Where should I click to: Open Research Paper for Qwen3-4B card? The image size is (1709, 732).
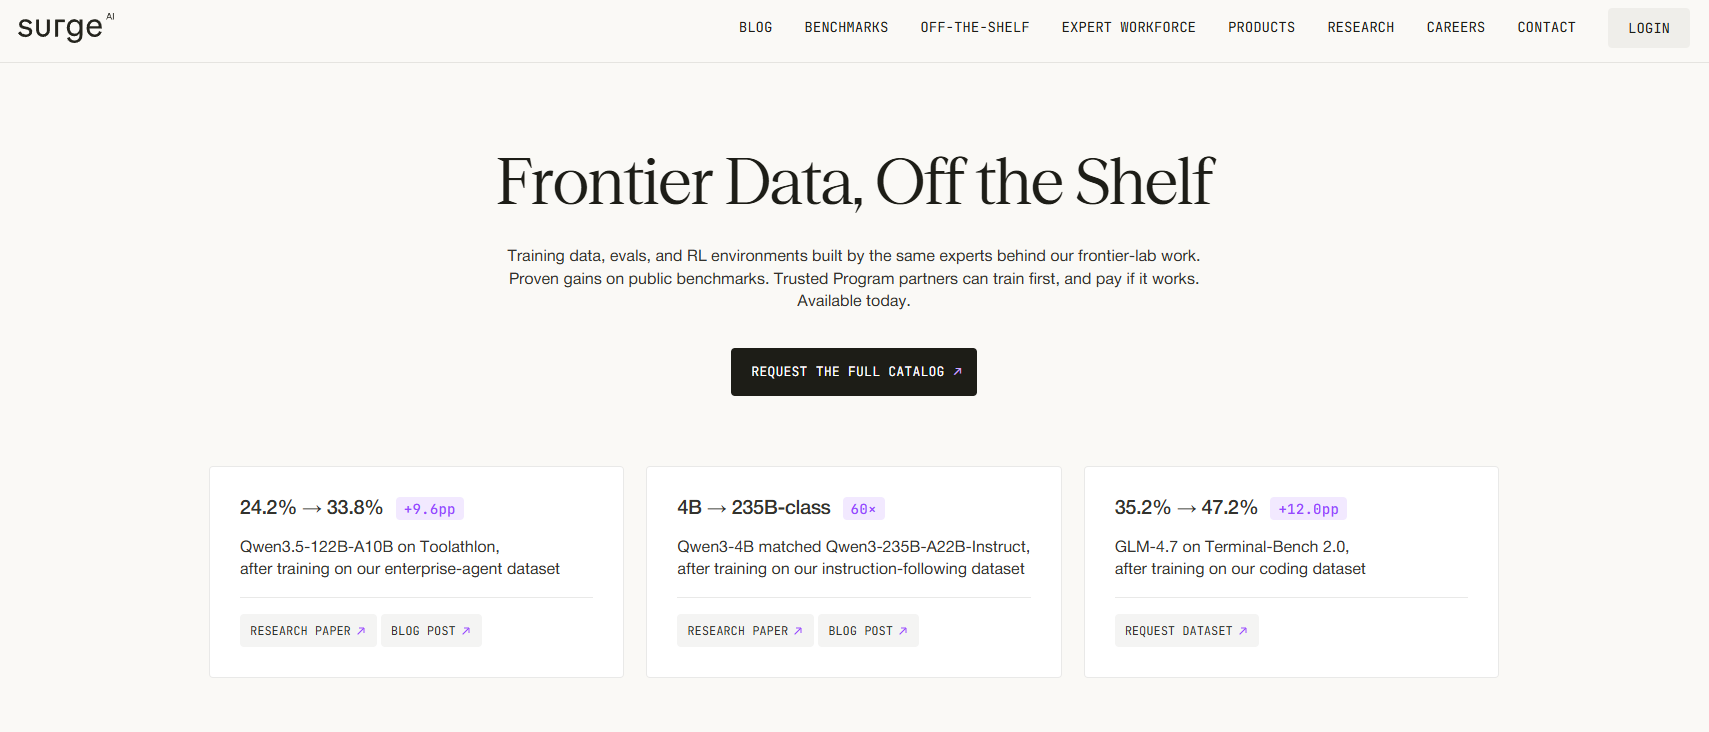[745, 631]
